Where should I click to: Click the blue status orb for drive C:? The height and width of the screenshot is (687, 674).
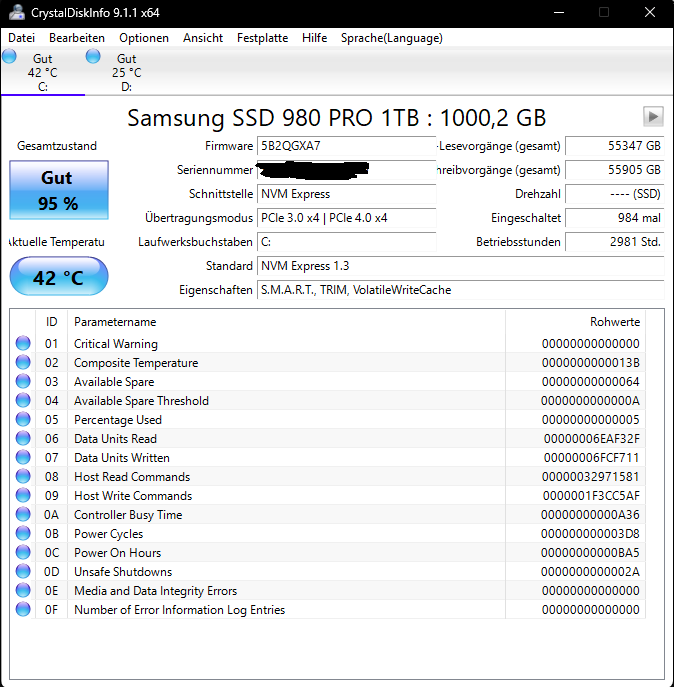coord(9,57)
